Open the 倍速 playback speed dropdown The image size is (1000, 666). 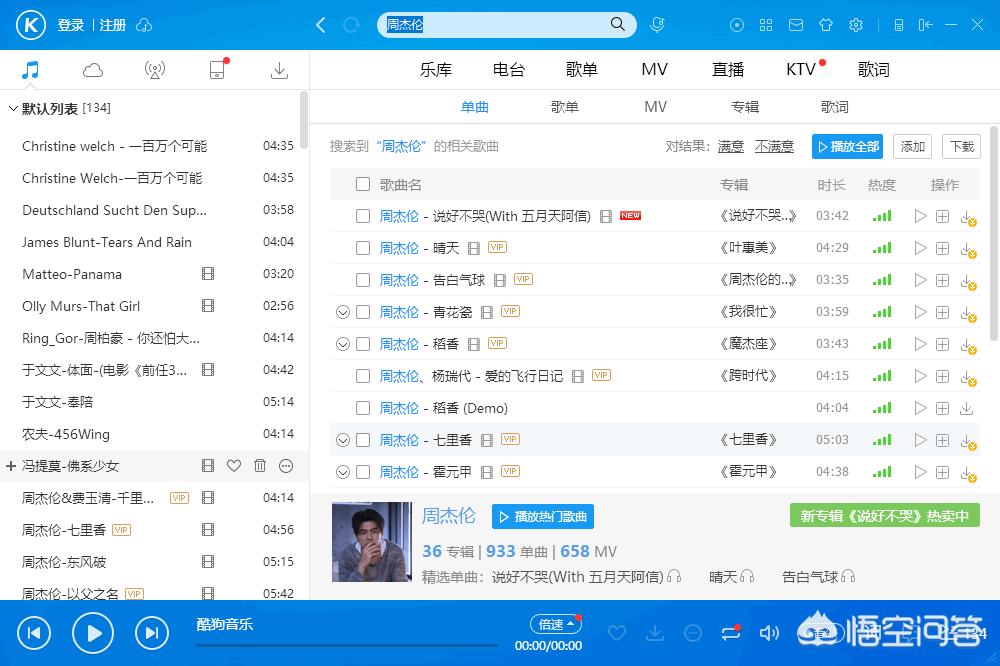[556, 624]
